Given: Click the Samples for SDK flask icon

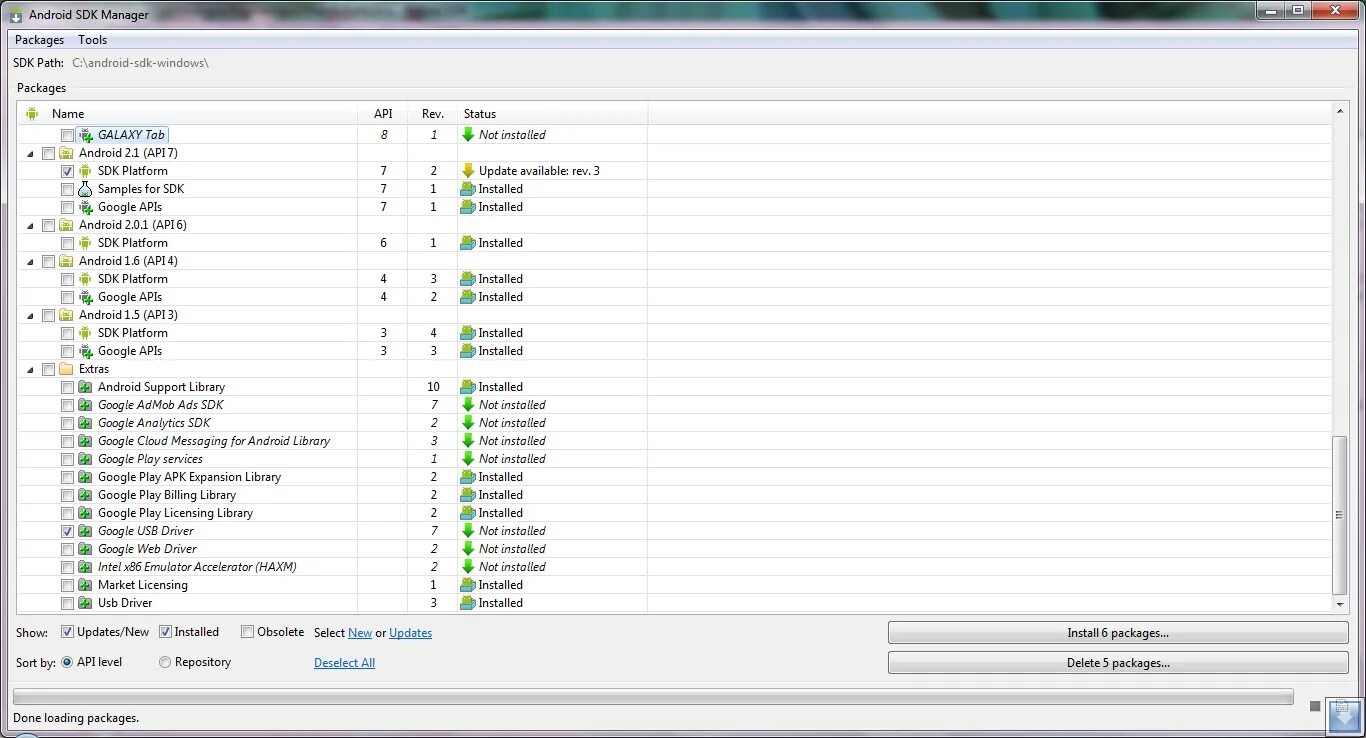Looking at the screenshot, I should click(86, 189).
